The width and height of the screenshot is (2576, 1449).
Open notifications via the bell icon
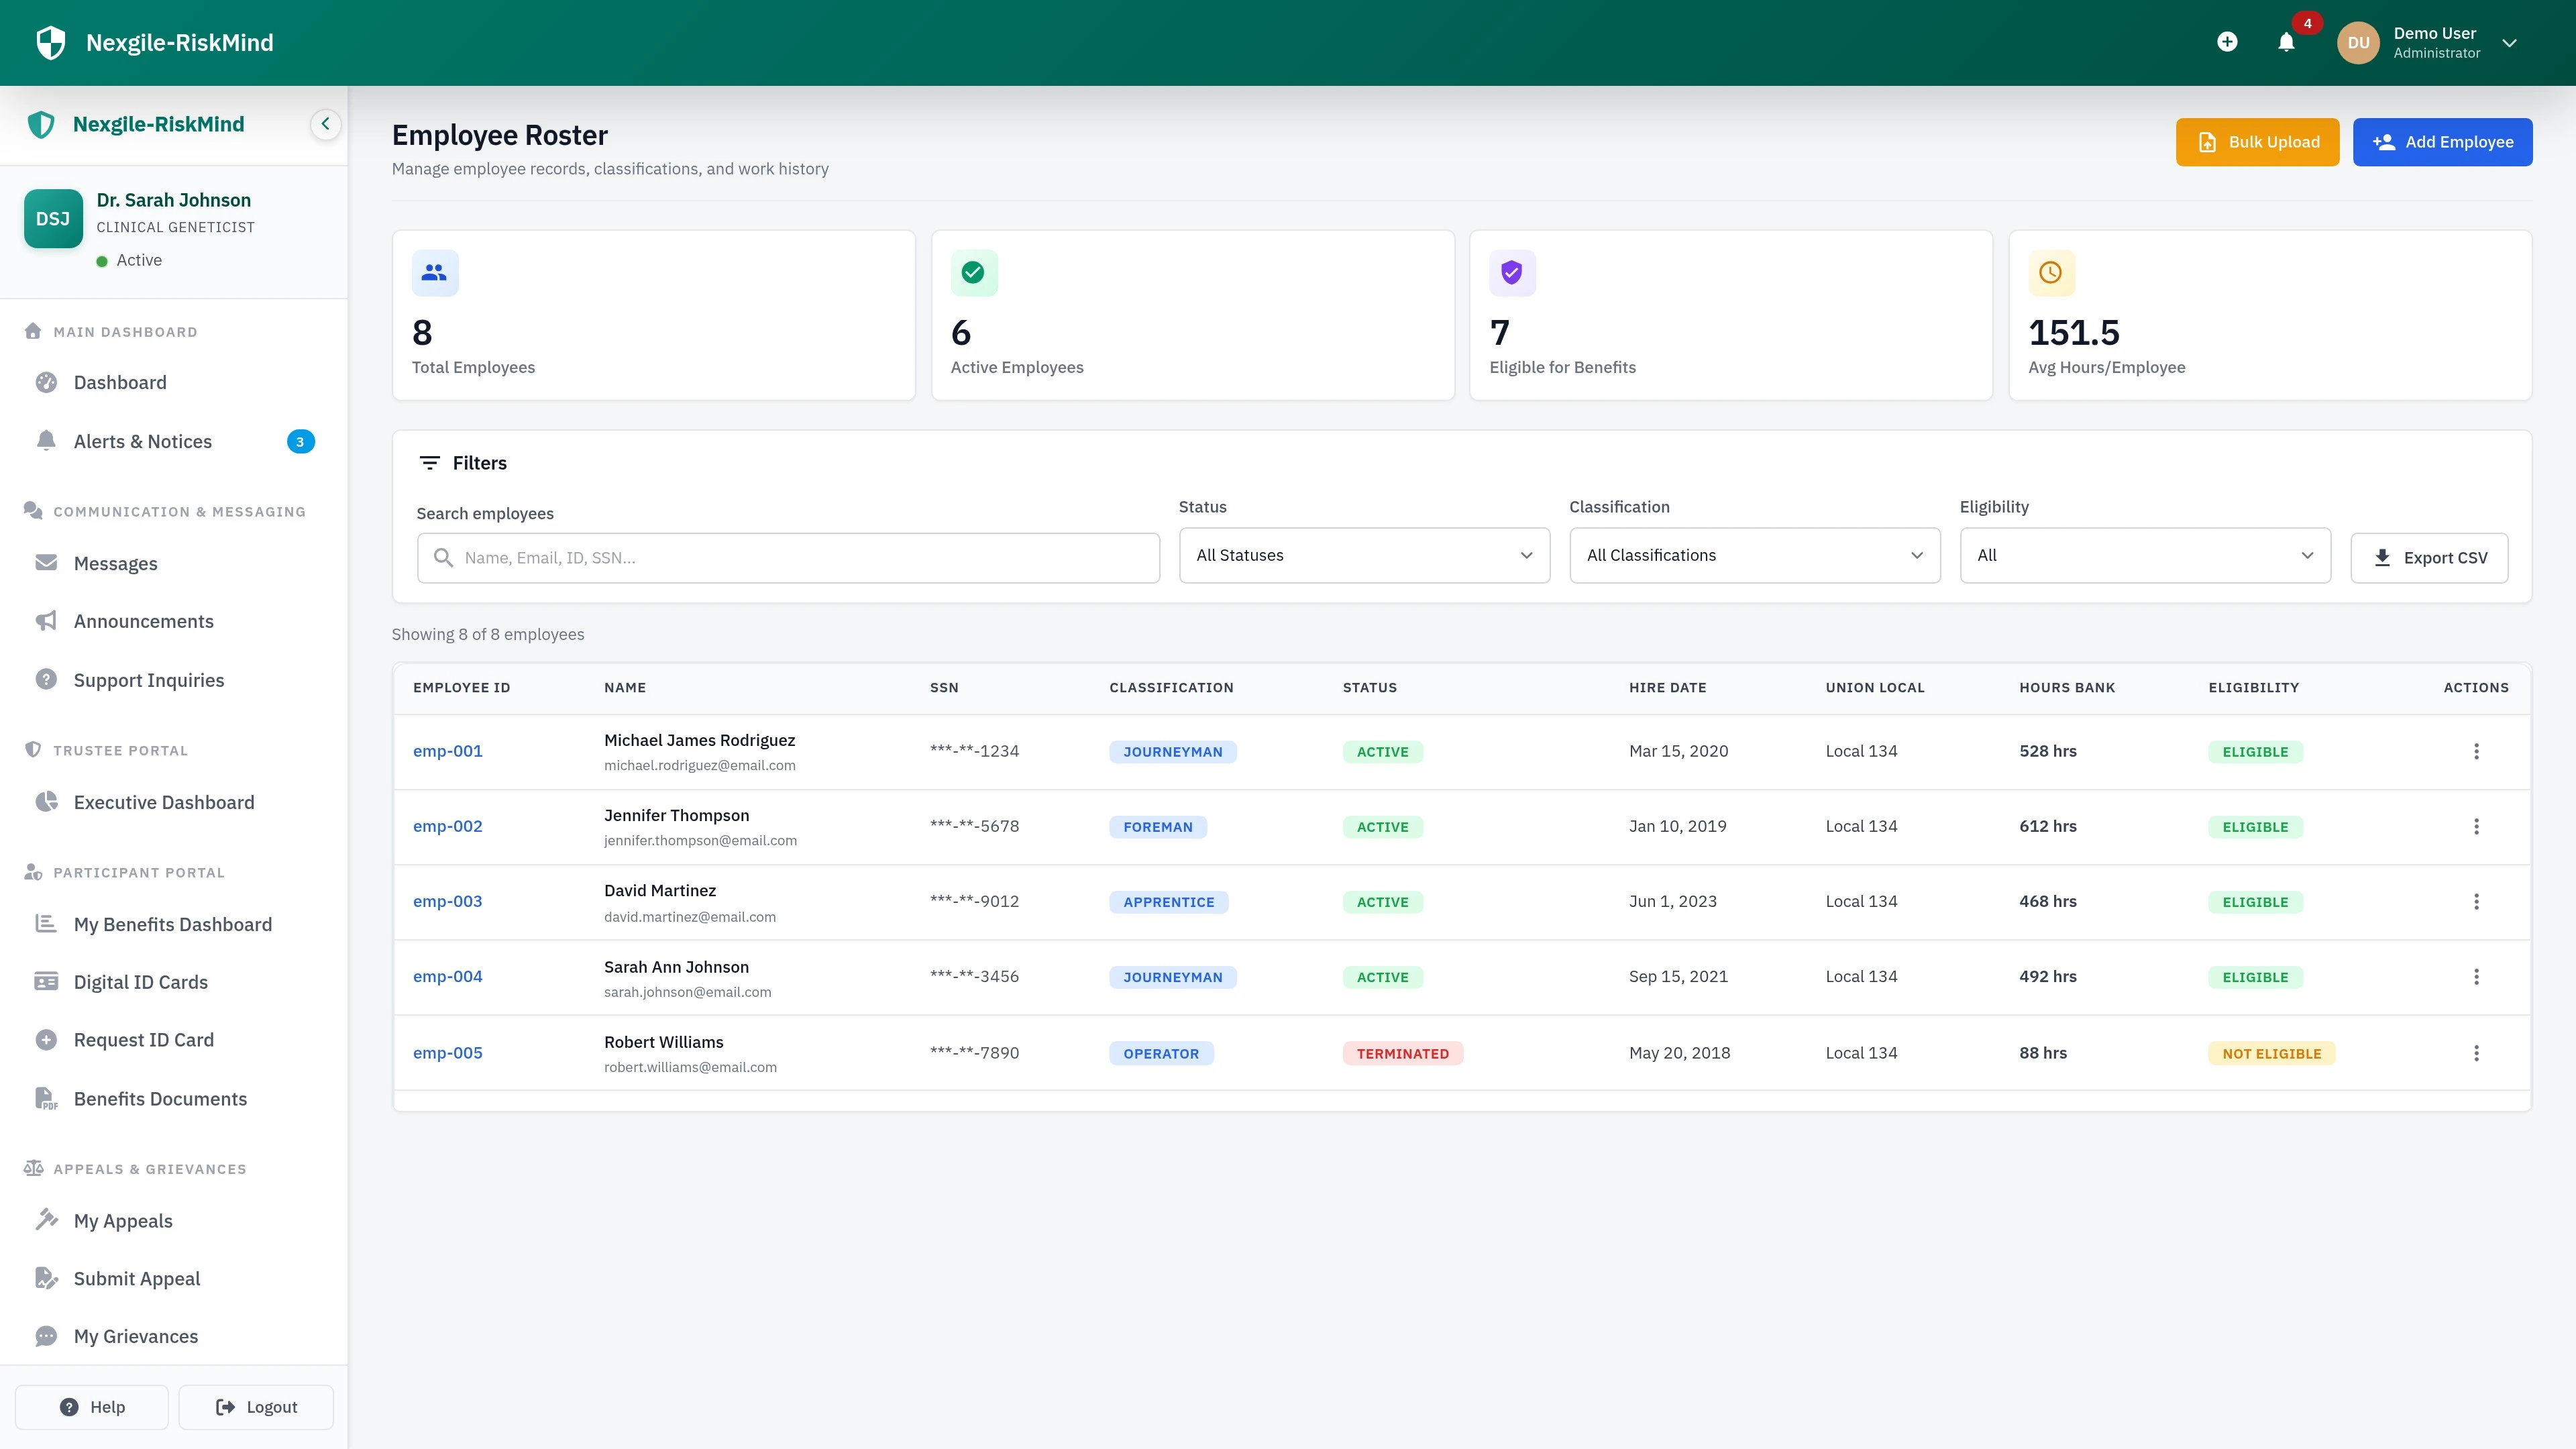[2286, 43]
